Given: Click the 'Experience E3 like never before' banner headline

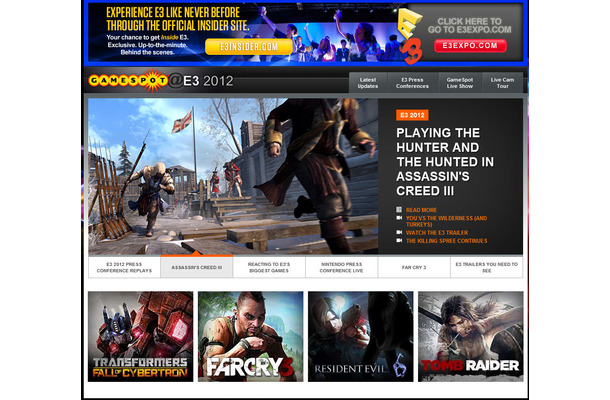Looking at the screenshot, I should 178,19.
